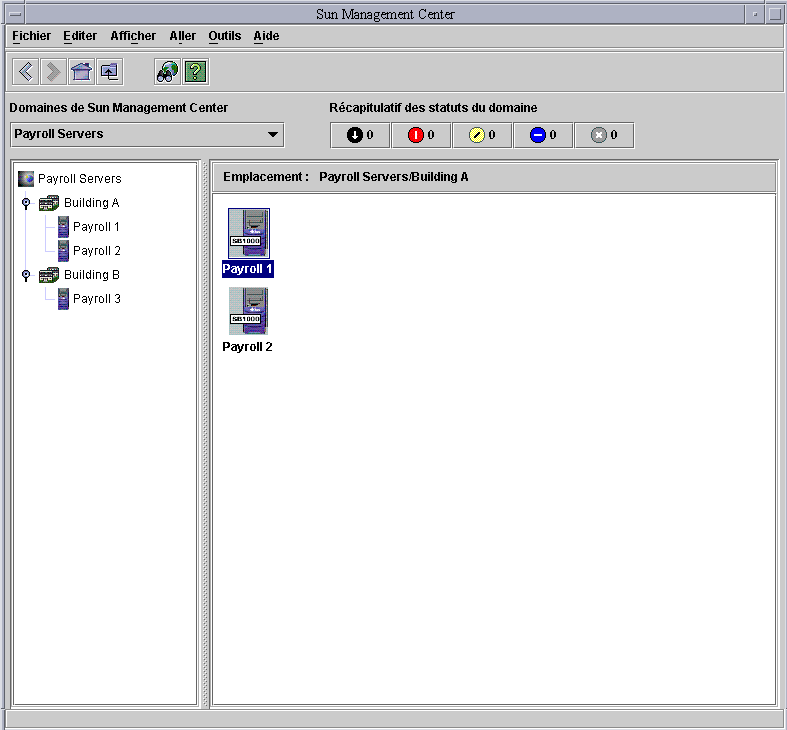This screenshot has height=730, width=787.
Task: Click the Forward arrow toolbar icon
Action: point(53,72)
